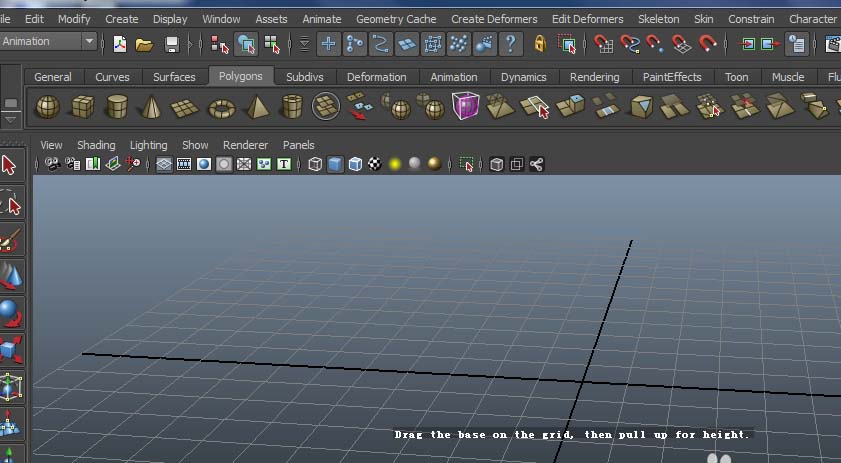Screen dimensions: 841x463
Task: Create a new scene with the page icon
Action: pyautogui.click(x=120, y=44)
